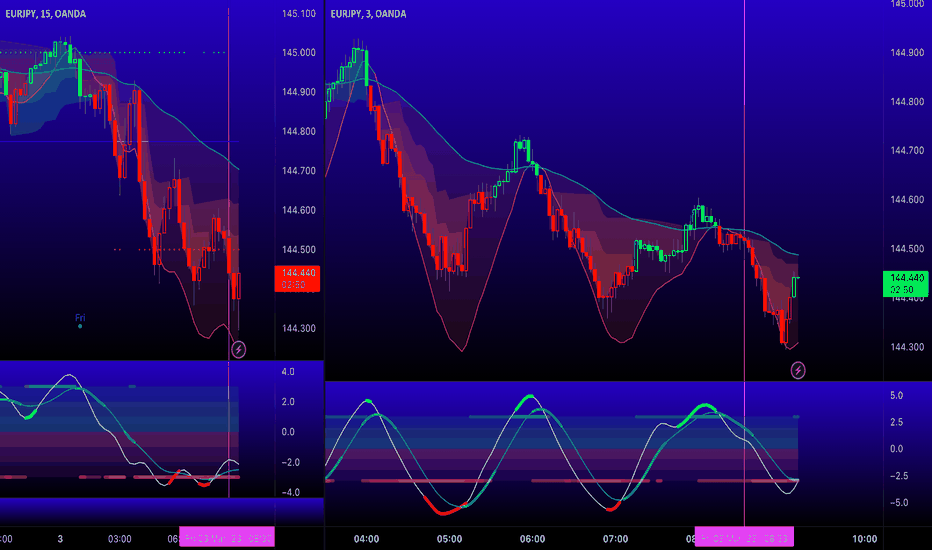
Task: Click the lightning event icon in the 15-minute chart
Action: pyautogui.click(x=238, y=349)
